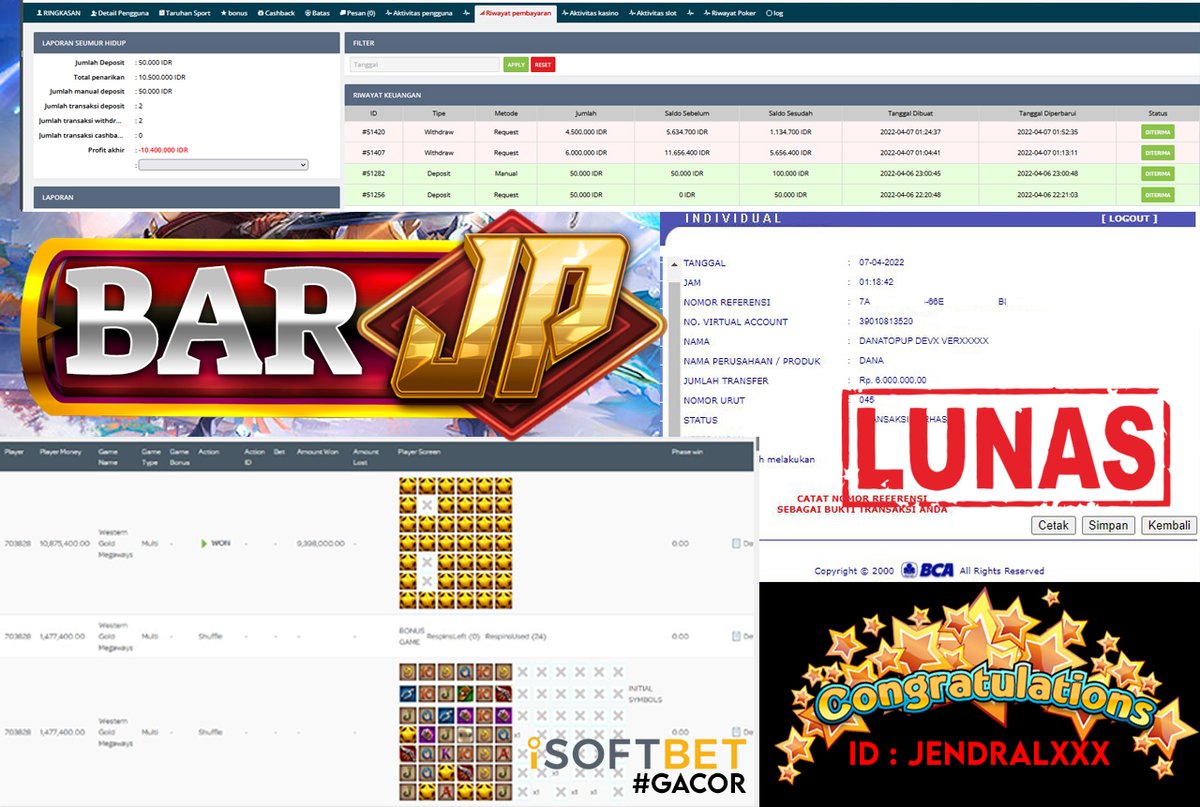Click the Rp. 6.000.000,00 transfer amount

coord(893,380)
